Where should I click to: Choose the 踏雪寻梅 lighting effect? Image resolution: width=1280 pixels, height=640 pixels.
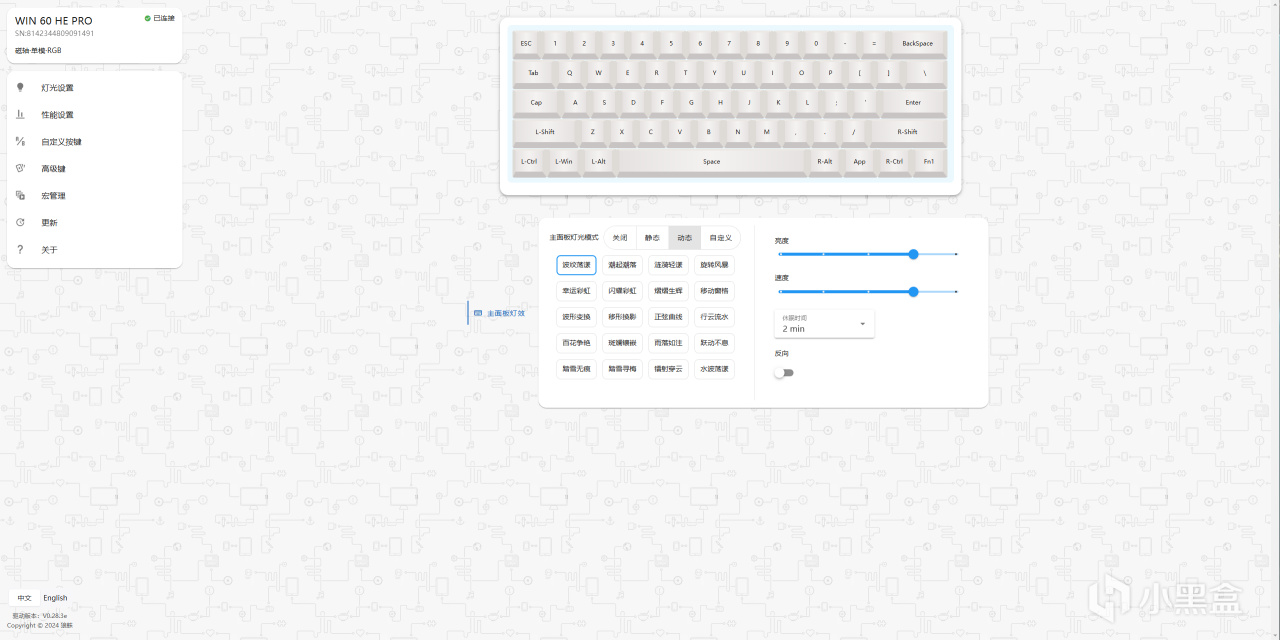click(622, 369)
